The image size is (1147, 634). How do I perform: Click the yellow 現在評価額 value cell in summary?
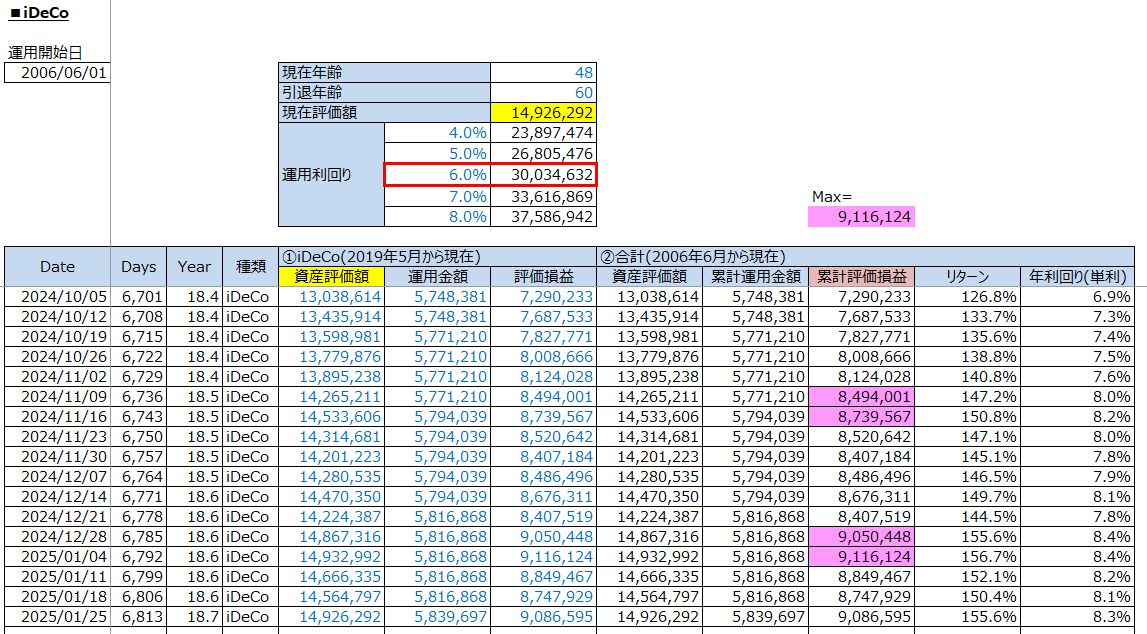543,113
